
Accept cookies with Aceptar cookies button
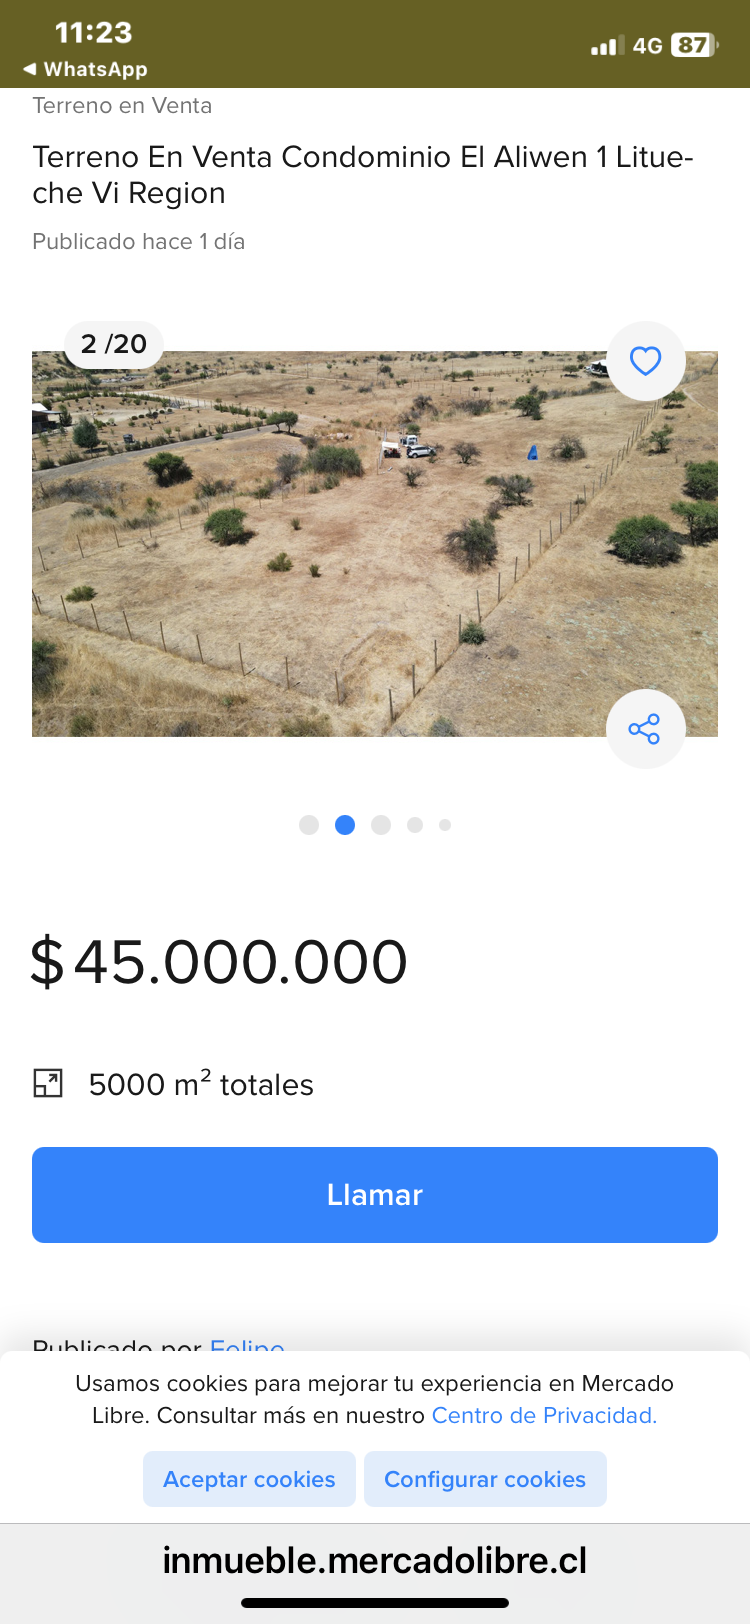point(249,1479)
